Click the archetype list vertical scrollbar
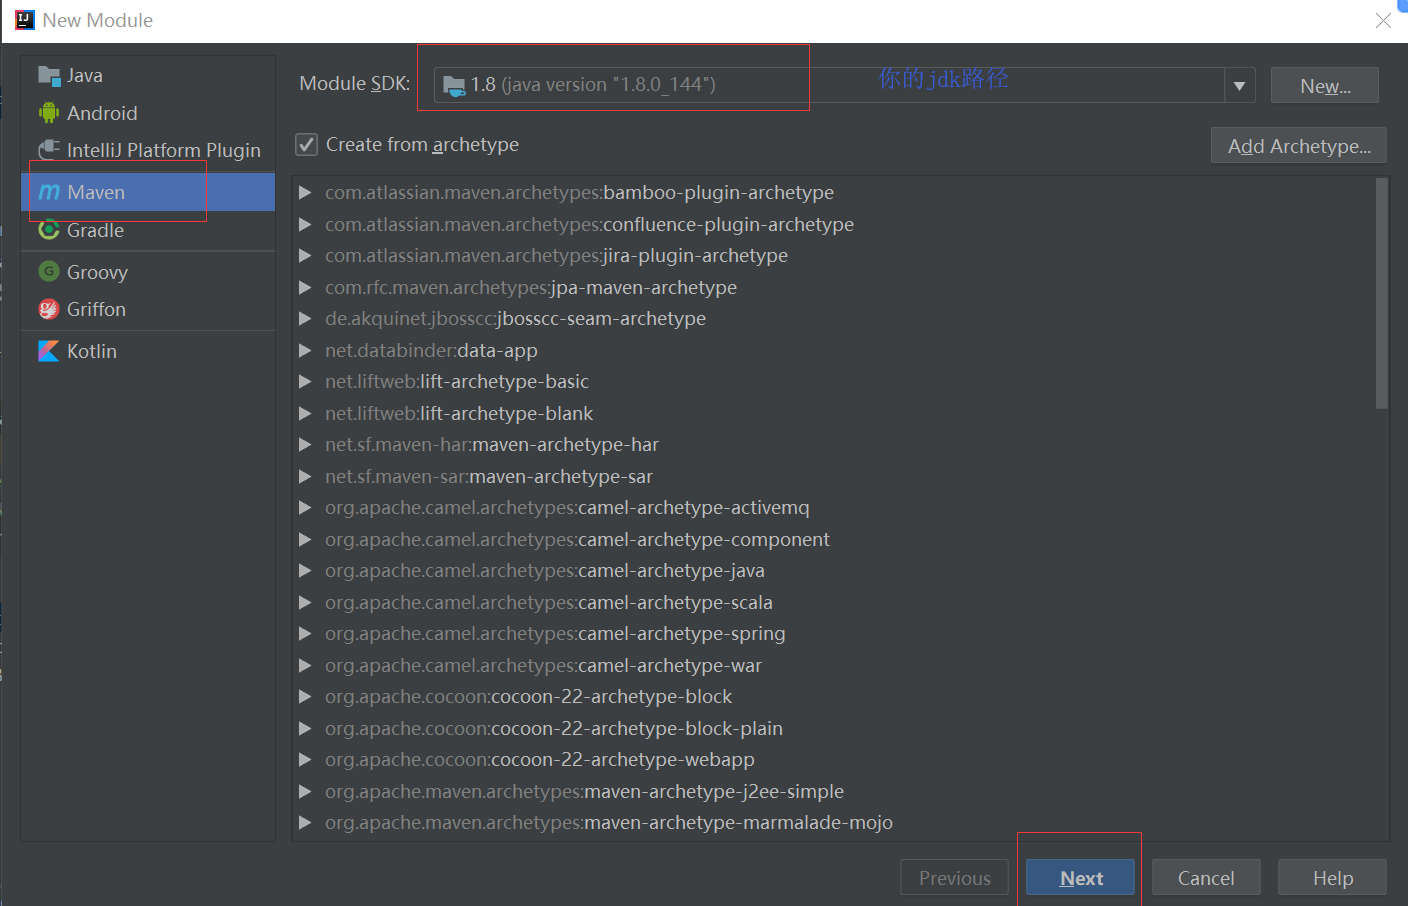Viewport: 1408px width, 906px height. coord(1382,293)
